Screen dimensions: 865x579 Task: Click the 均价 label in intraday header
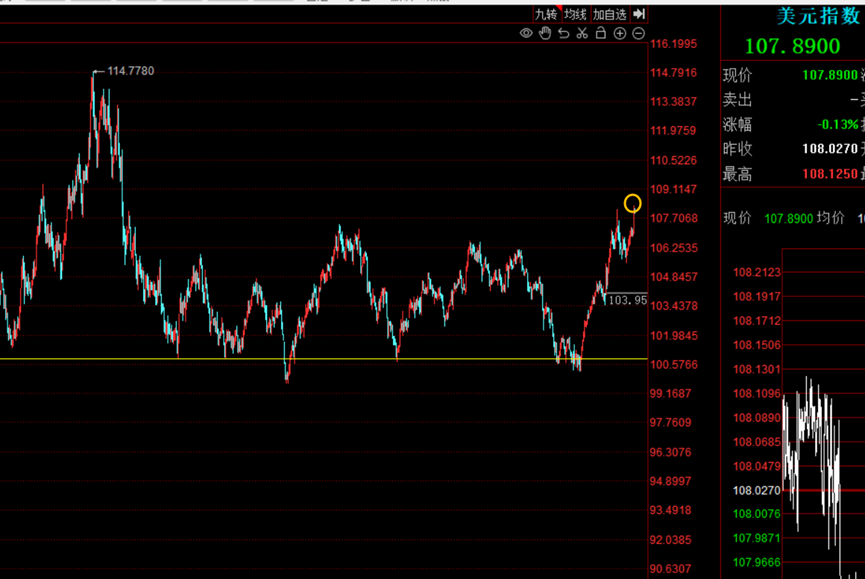point(831,218)
